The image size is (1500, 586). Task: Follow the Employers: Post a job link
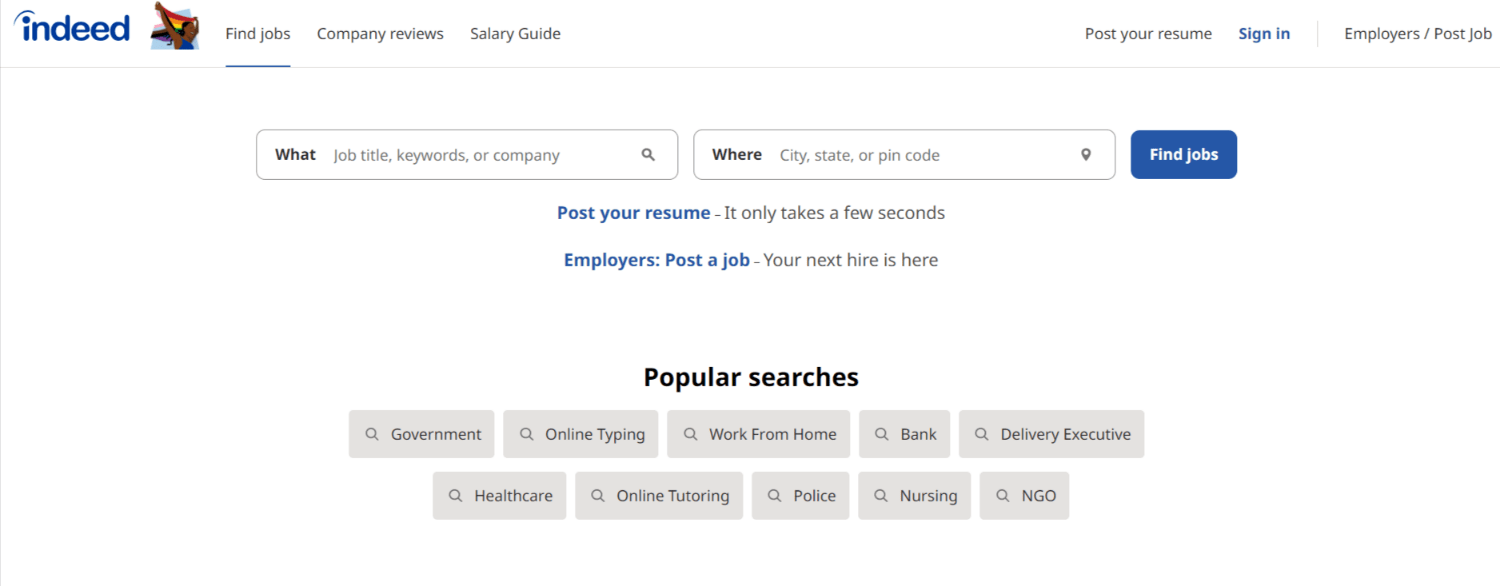point(656,260)
